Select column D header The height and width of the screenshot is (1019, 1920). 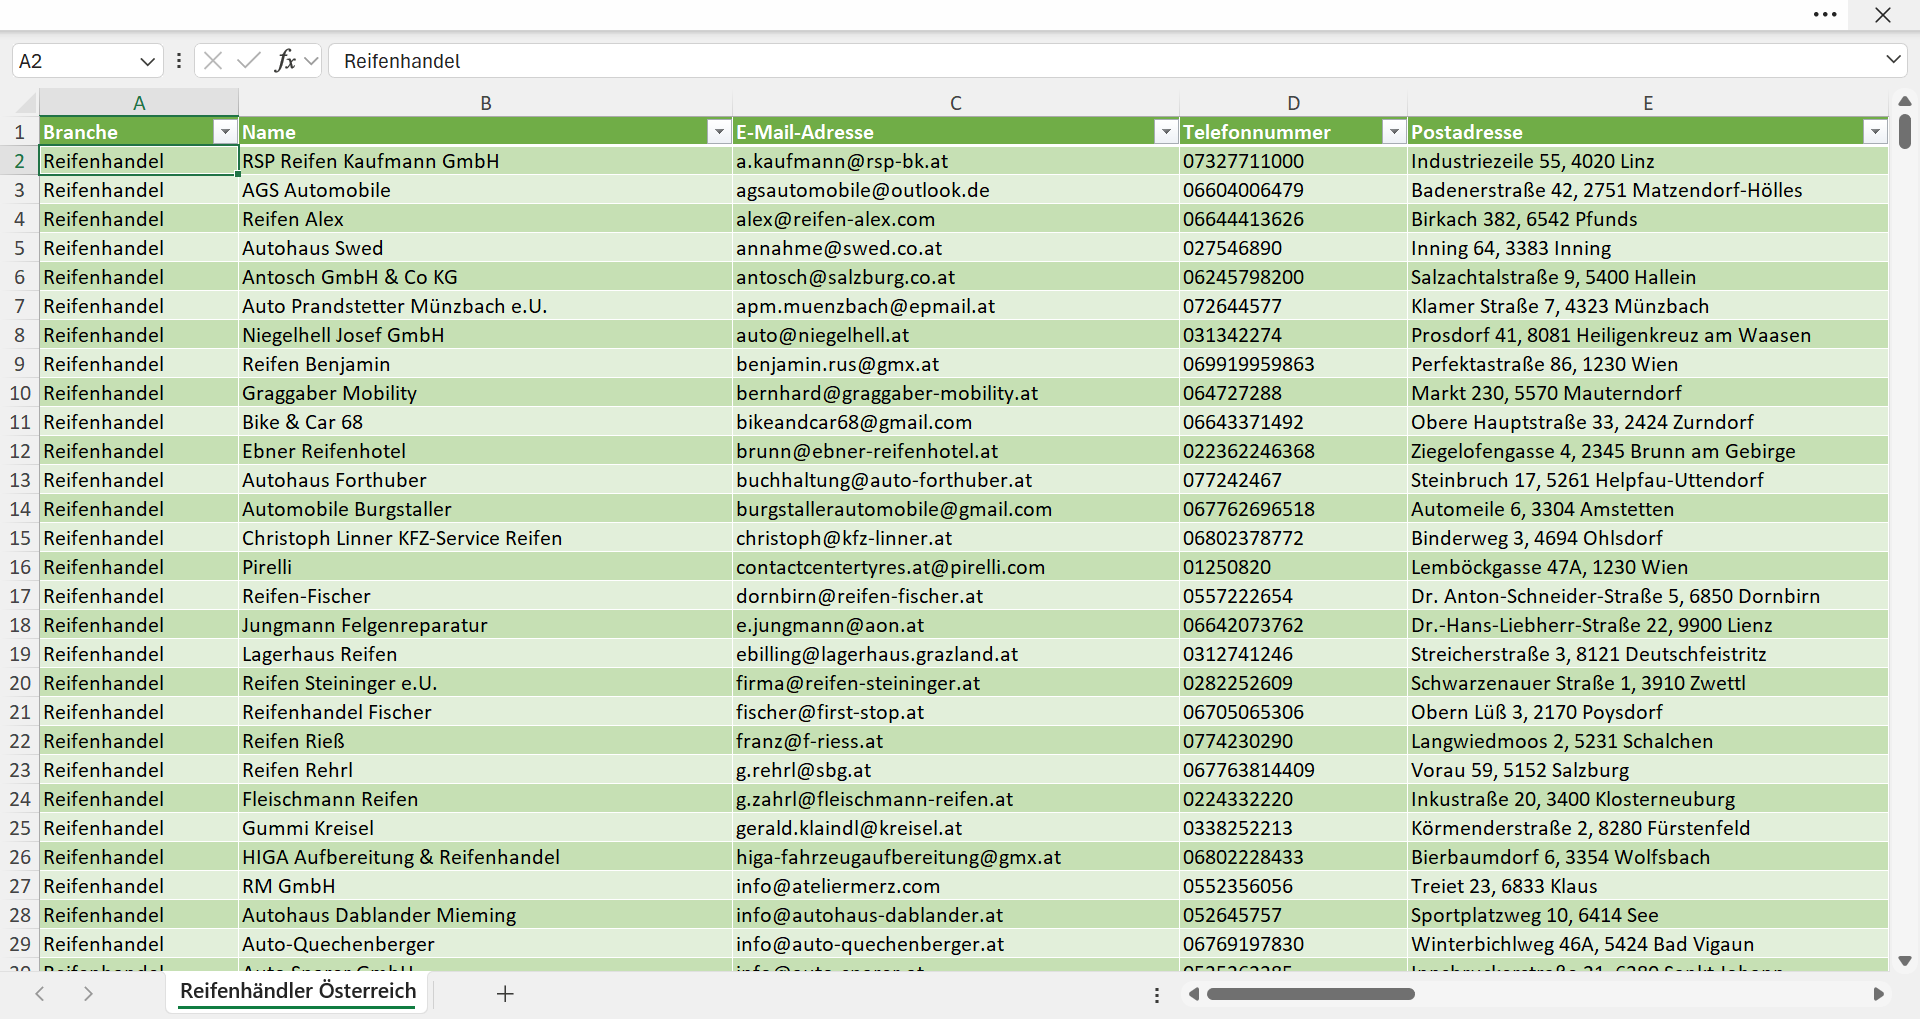pos(1293,103)
